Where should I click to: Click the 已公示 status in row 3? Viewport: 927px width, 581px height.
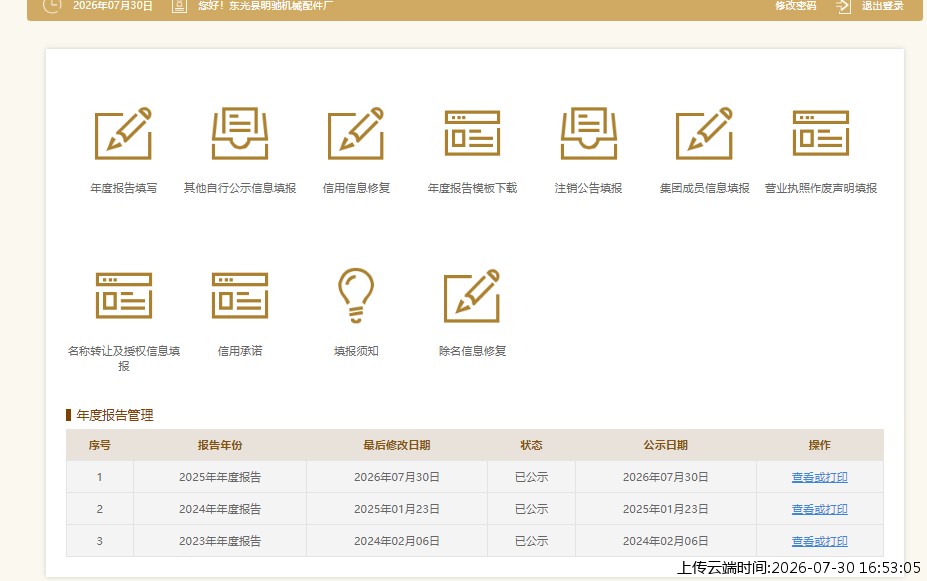pos(531,541)
